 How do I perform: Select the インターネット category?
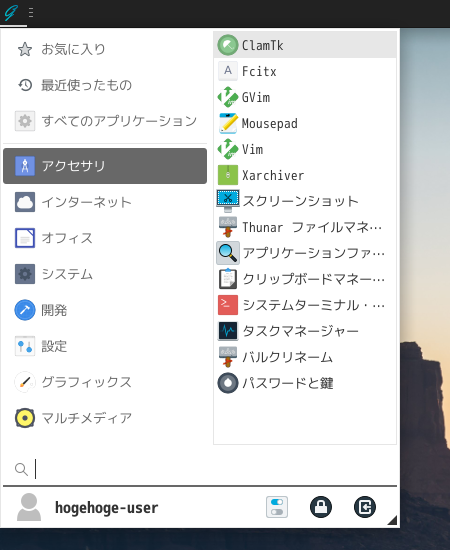tap(105, 202)
